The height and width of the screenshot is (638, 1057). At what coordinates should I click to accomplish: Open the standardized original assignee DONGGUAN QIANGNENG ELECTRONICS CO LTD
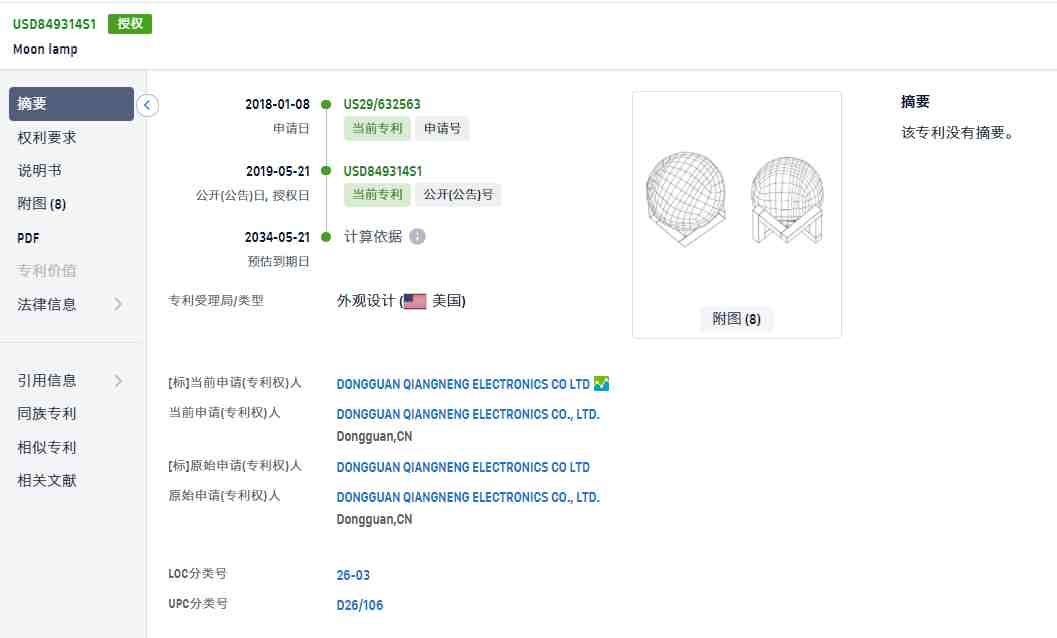[463, 467]
